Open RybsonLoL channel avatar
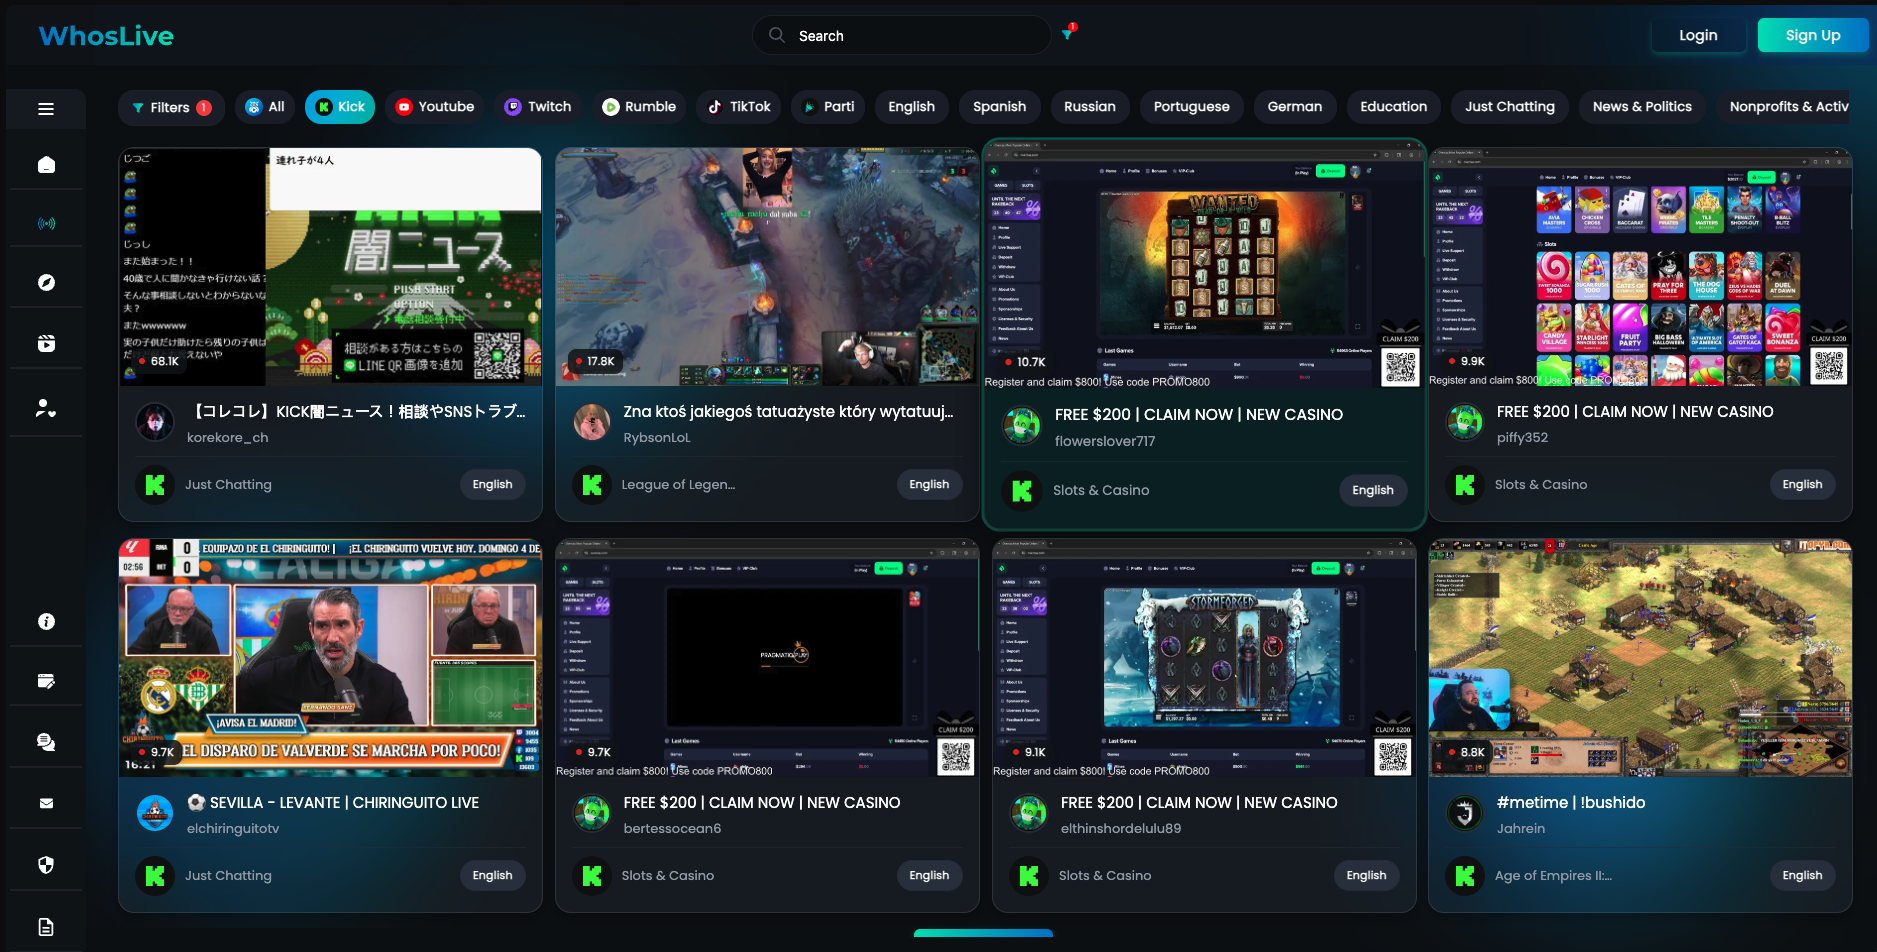The height and width of the screenshot is (952, 1877). (592, 423)
